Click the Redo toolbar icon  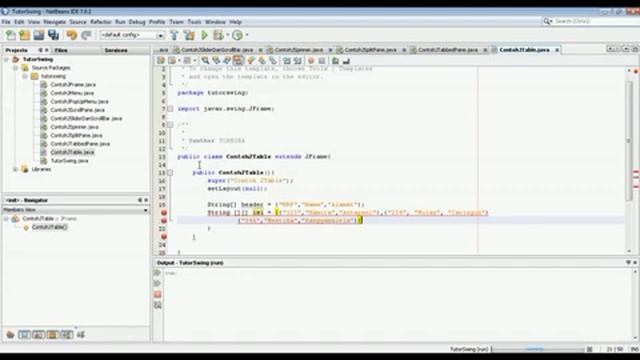click(86, 35)
